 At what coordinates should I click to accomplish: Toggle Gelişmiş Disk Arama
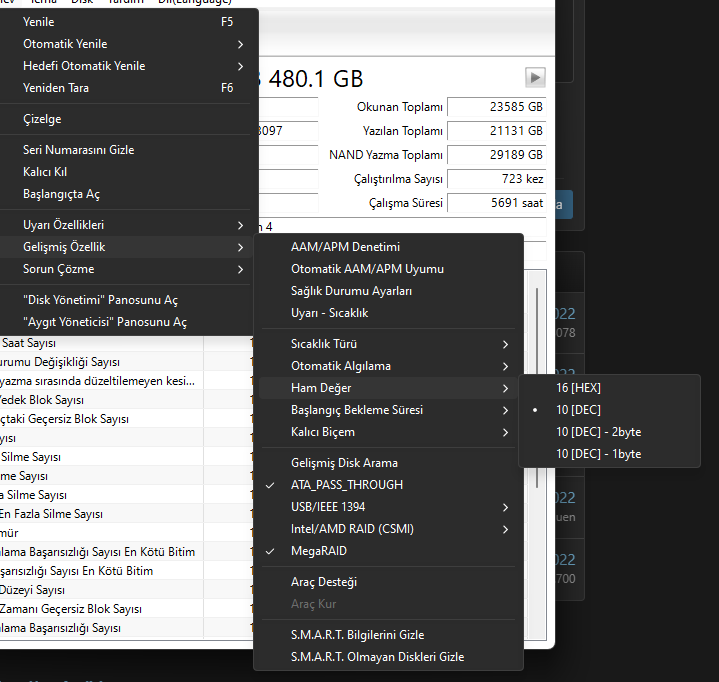click(x=388, y=463)
